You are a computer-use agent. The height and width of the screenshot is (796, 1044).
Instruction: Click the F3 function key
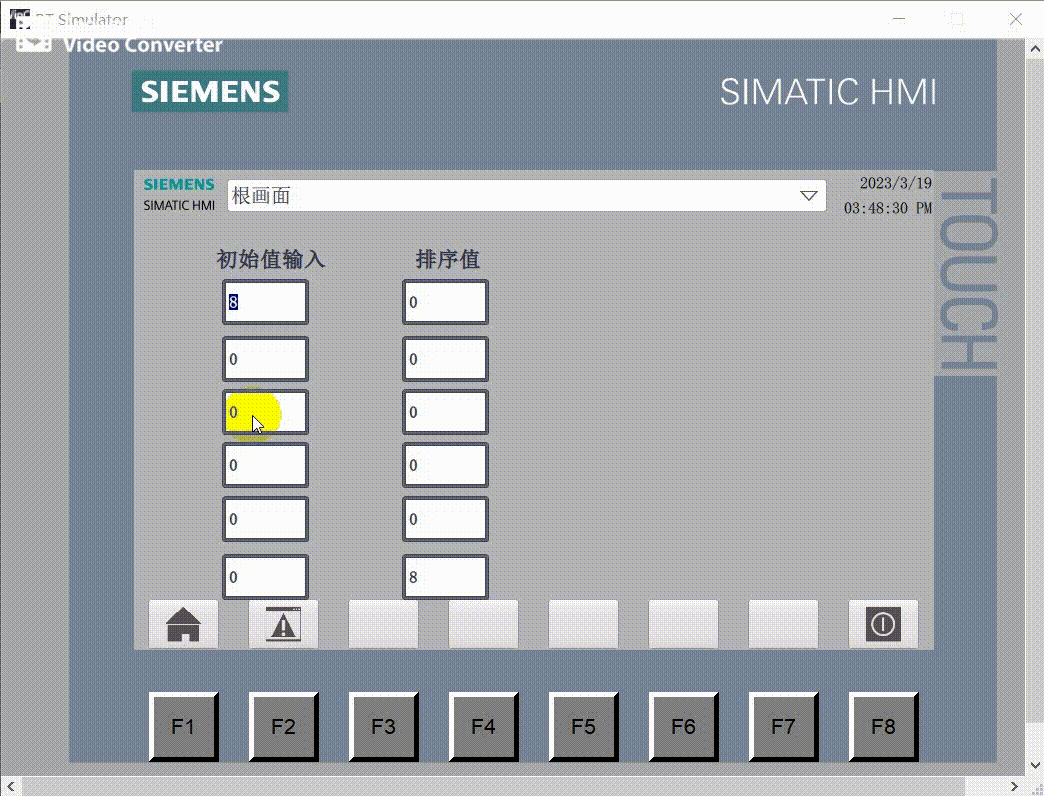pos(384,726)
